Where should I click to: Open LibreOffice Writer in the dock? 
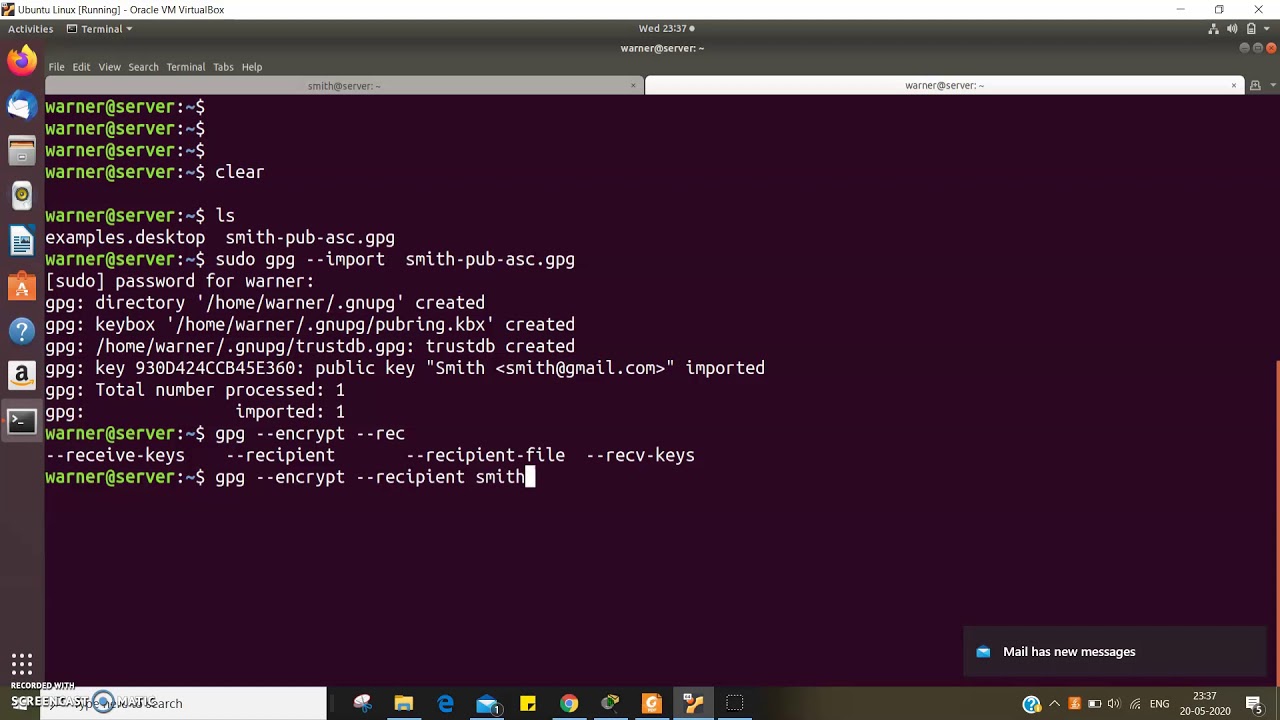[22, 241]
